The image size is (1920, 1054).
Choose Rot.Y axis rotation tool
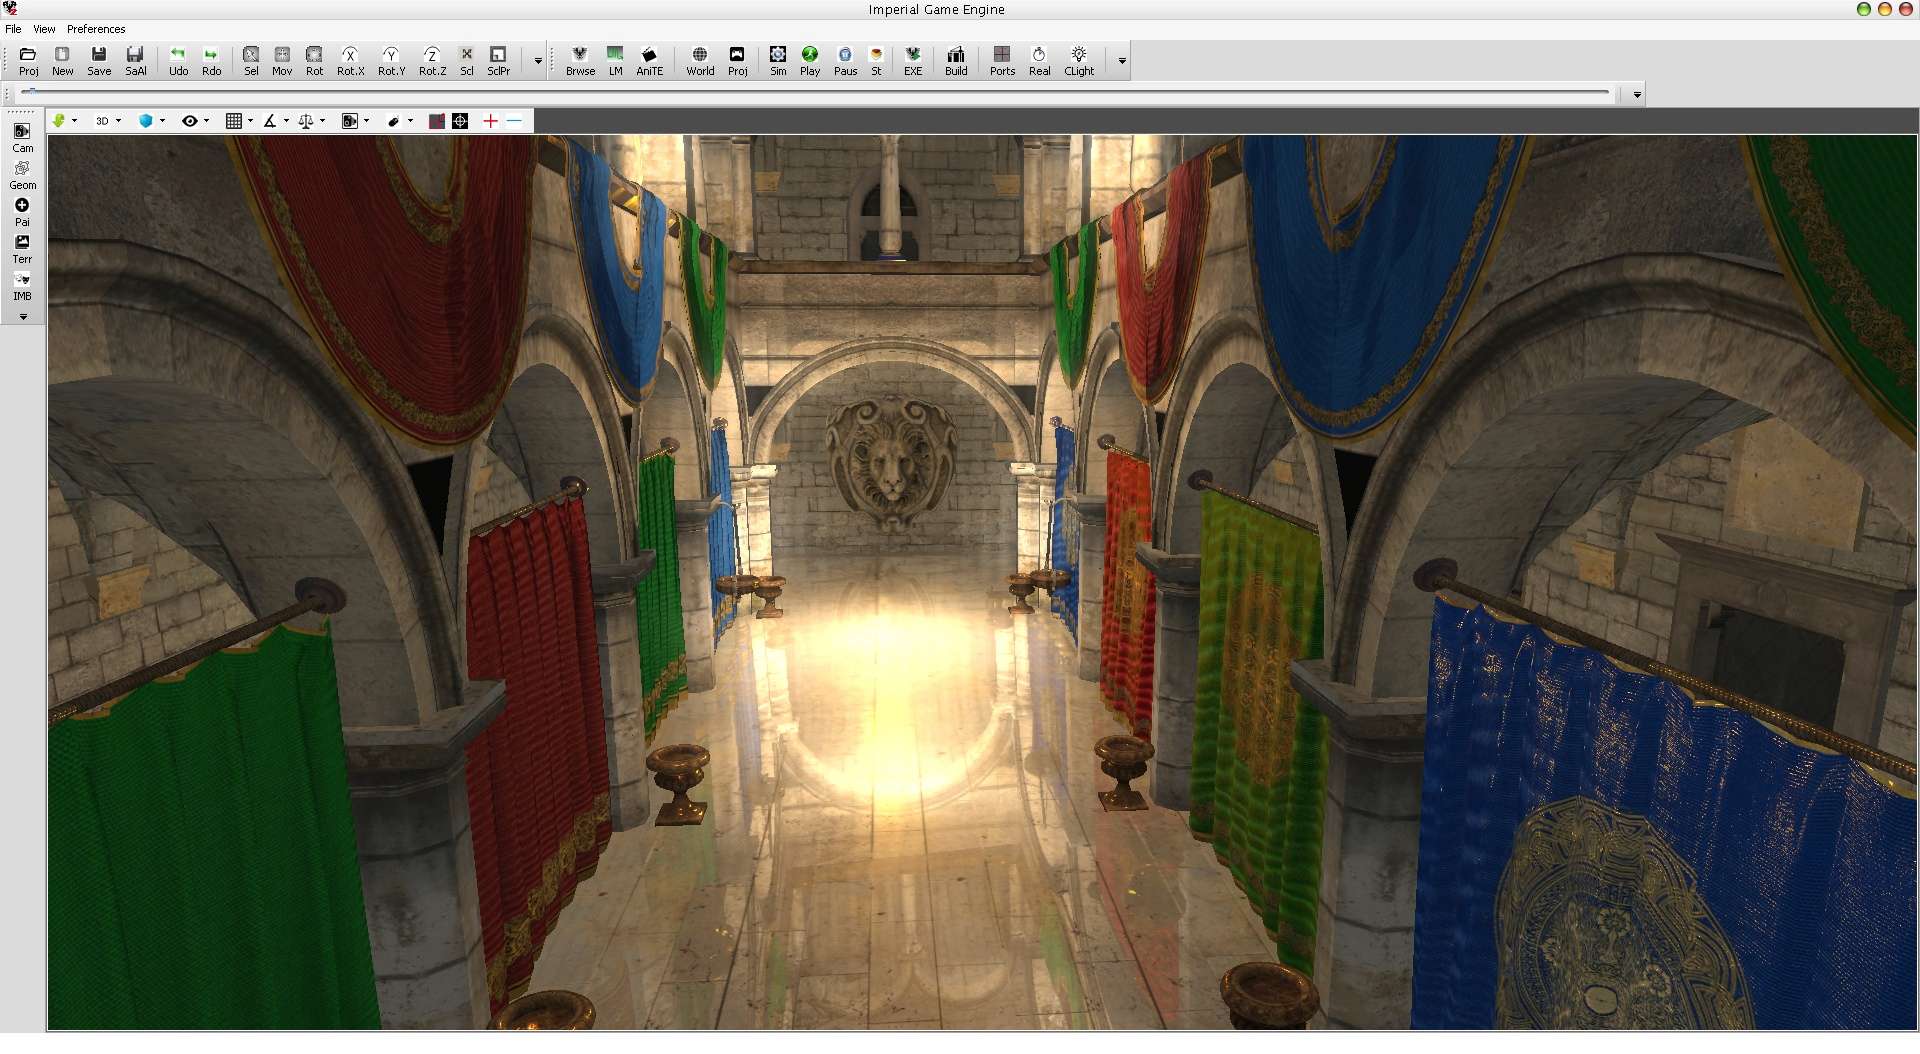(391, 60)
